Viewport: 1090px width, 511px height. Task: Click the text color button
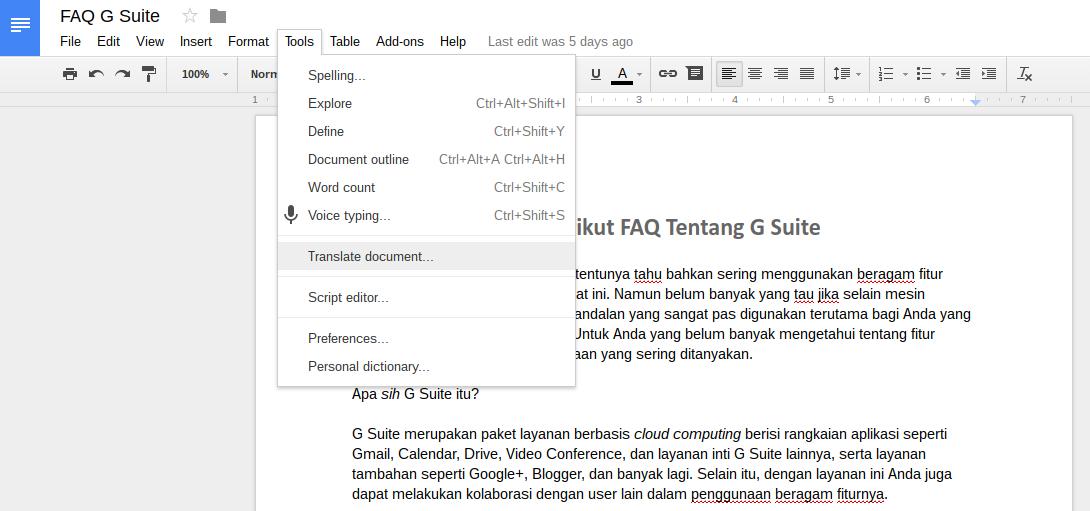(622, 74)
